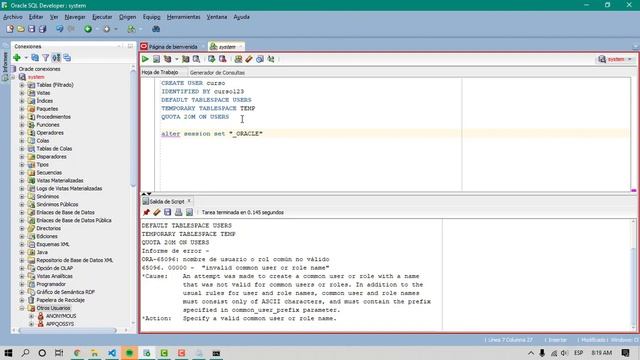The height and width of the screenshot is (360, 640).
Task: Switch to Generador de Consultas tab
Action: click(217, 73)
